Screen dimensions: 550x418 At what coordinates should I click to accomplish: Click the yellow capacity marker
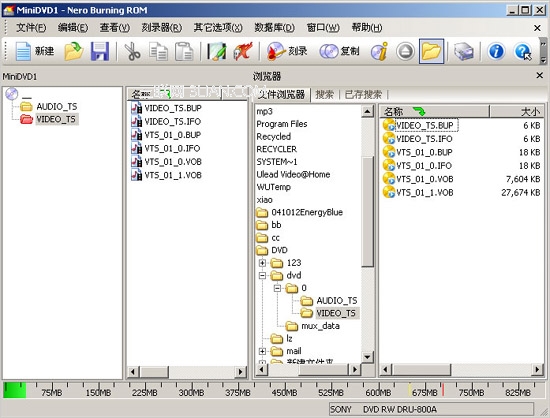409,390
